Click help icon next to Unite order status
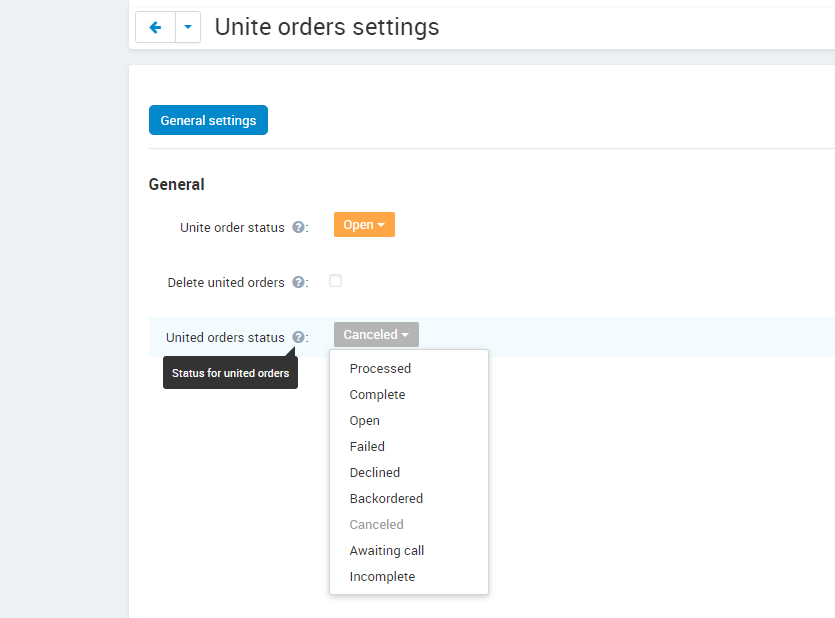The height and width of the screenshot is (618, 835). tap(299, 227)
